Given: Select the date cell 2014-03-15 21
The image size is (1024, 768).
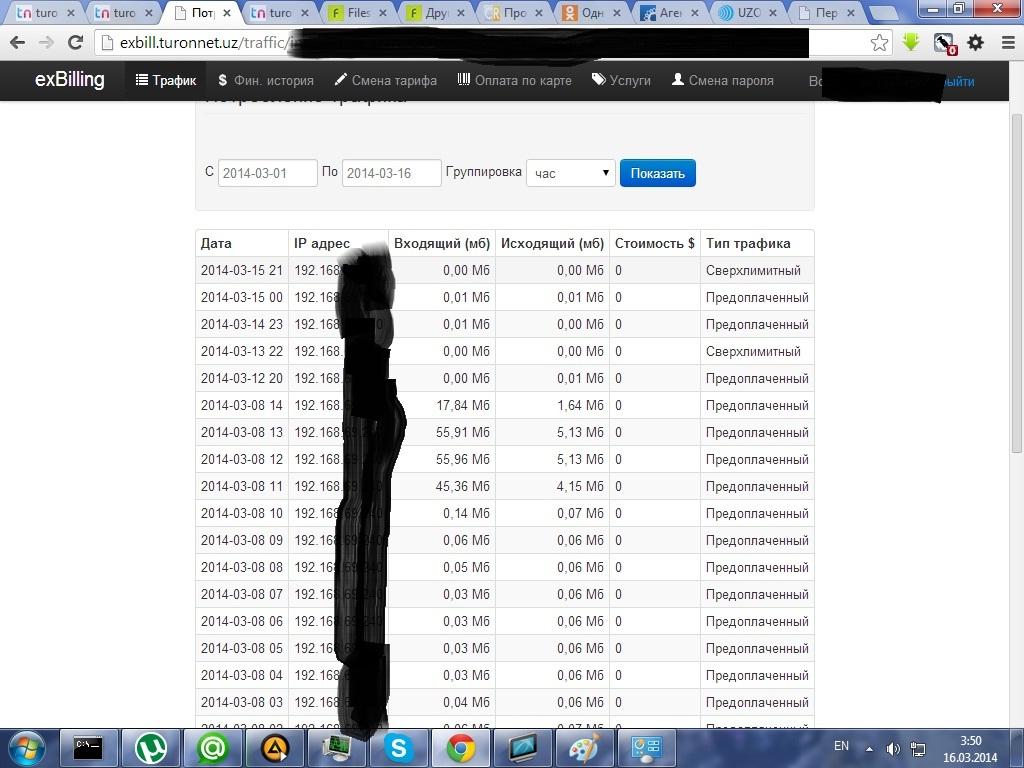Looking at the screenshot, I should click(242, 270).
